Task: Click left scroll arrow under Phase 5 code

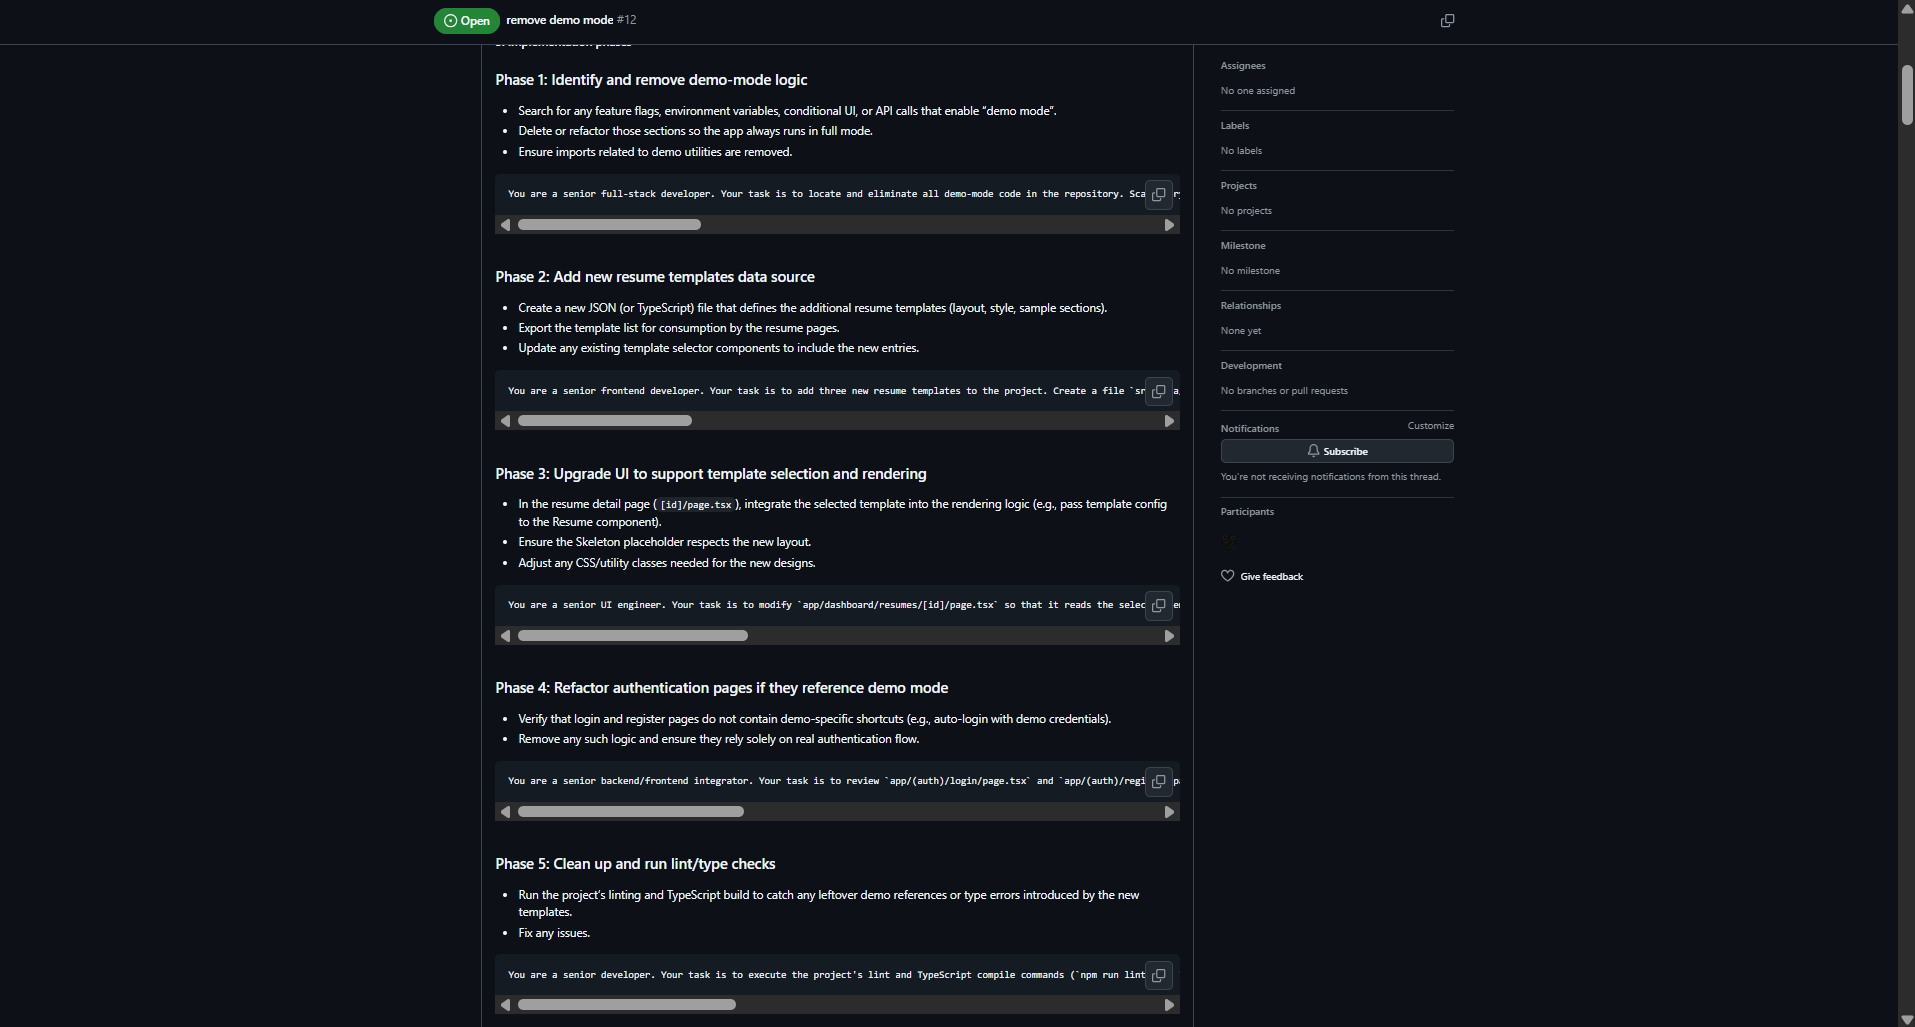Action: click(505, 1005)
